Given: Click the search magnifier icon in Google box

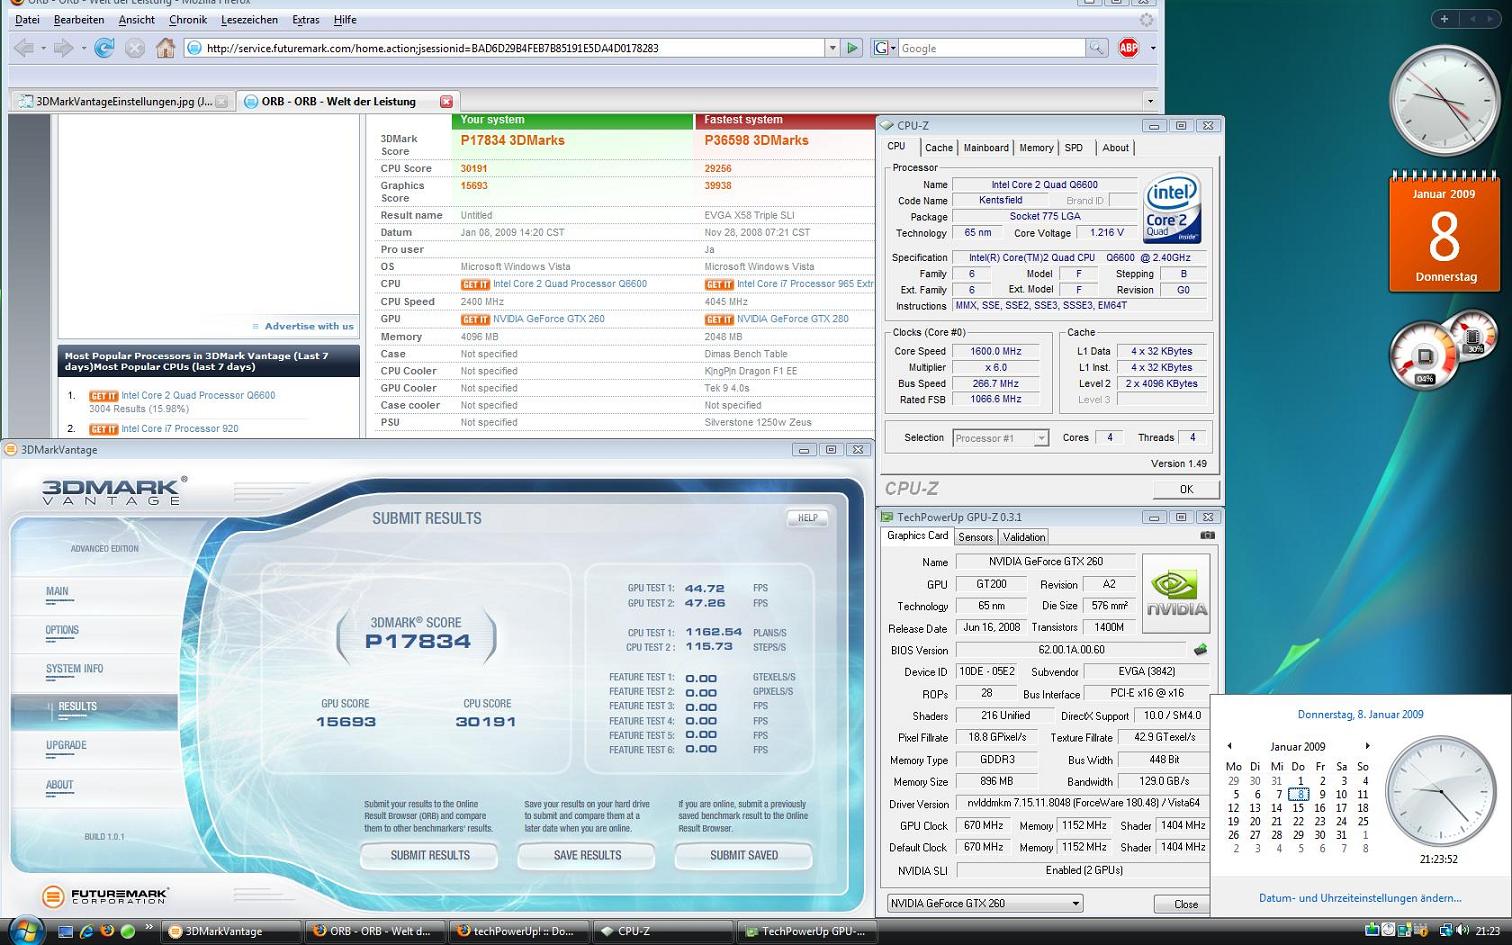Looking at the screenshot, I should (x=1097, y=48).
